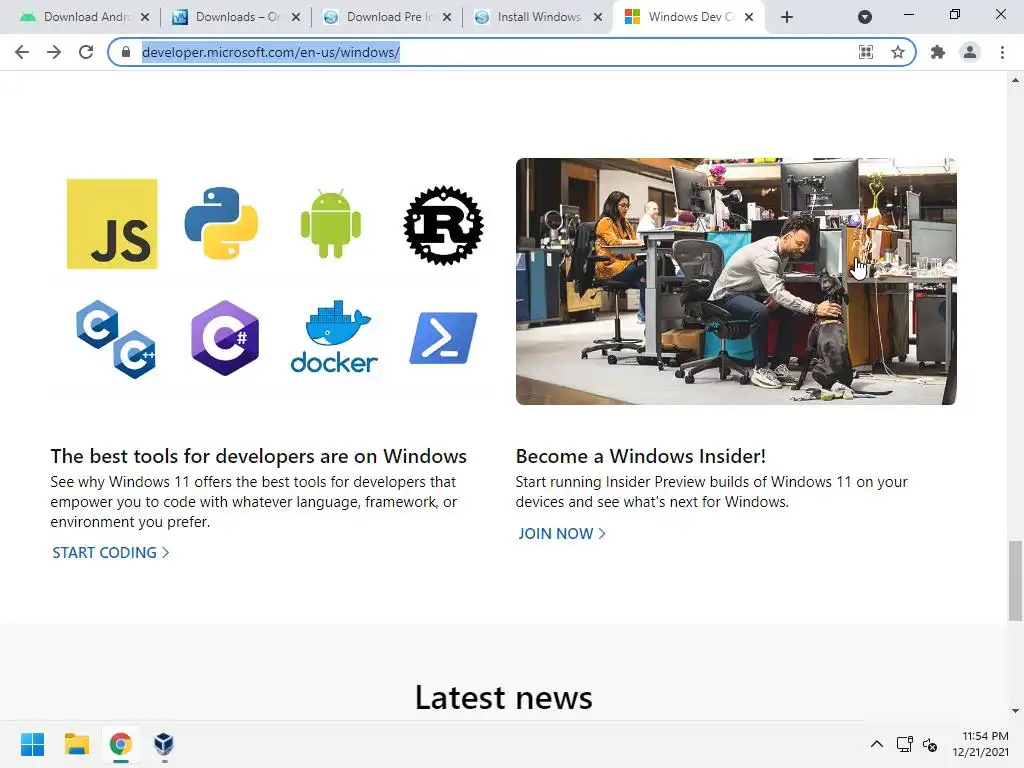Go back with the browser back arrow
This screenshot has height=768, width=1024.
(22, 52)
